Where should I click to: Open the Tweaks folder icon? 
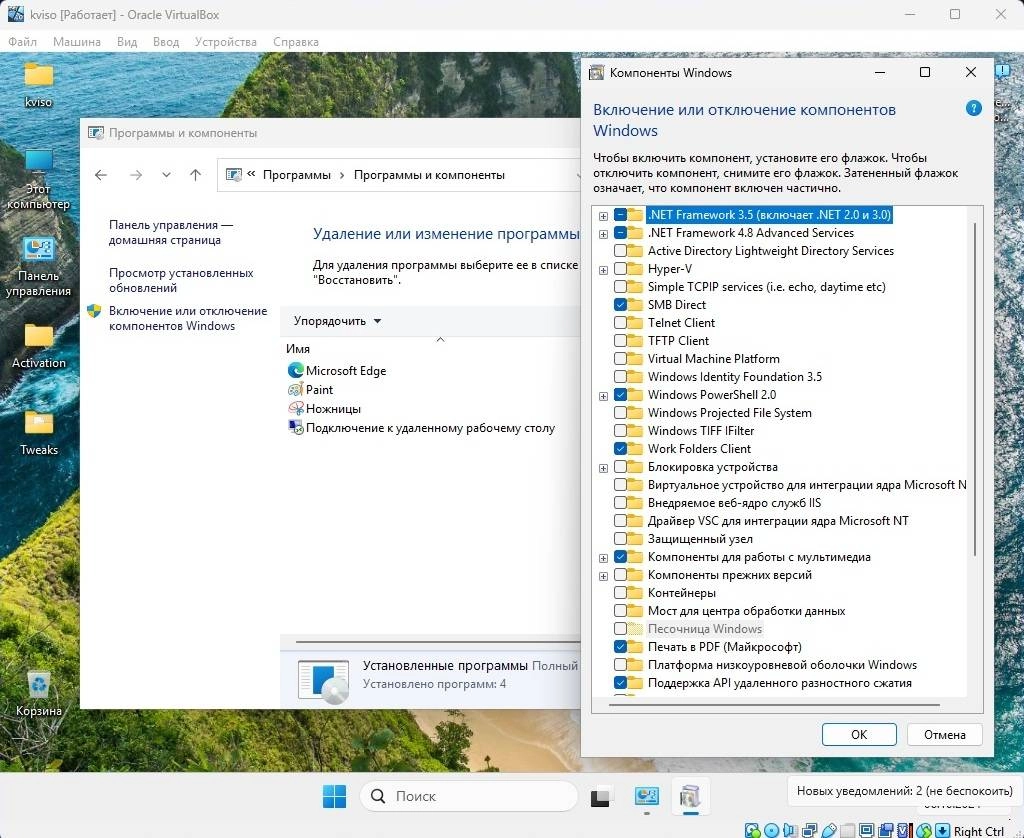[39, 432]
